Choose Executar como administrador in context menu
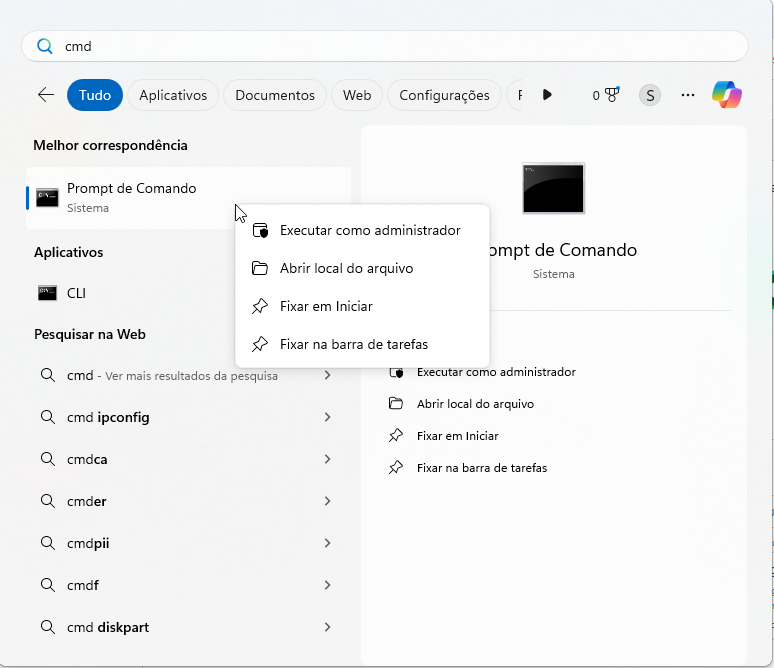The height and width of the screenshot is (668, 774). [x=362, y=231]
